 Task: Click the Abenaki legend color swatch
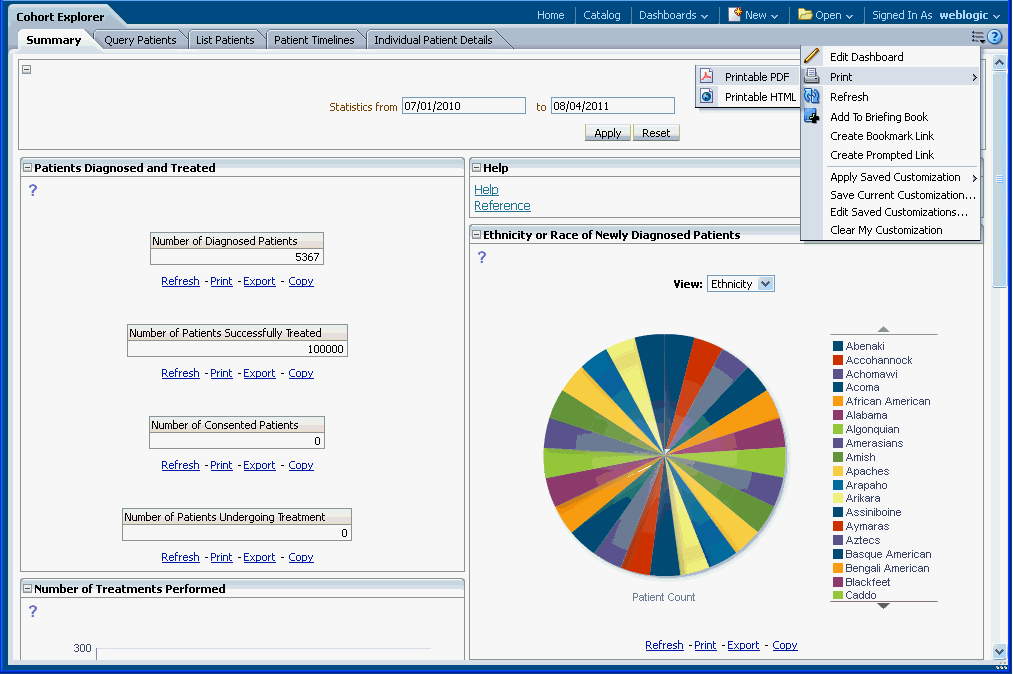(838, 346)
